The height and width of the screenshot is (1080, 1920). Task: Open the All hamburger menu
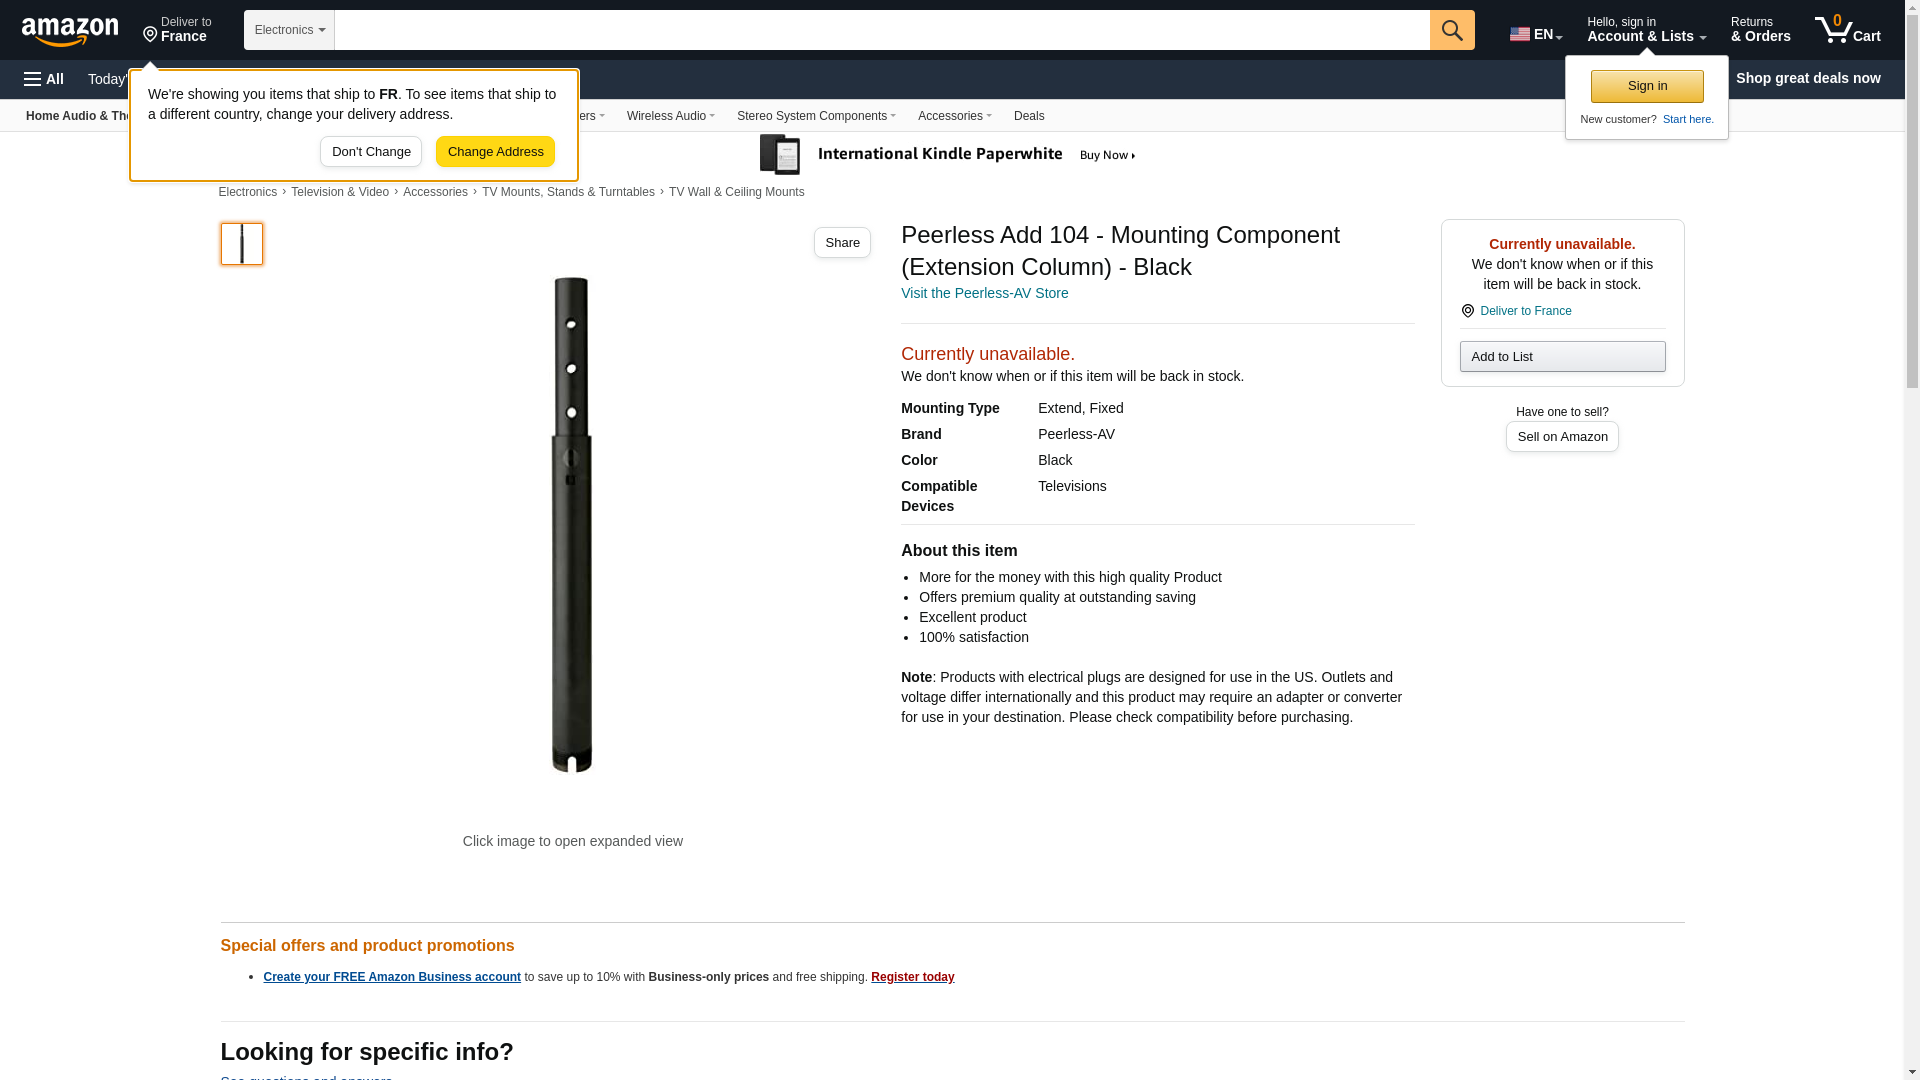coord(44,79)
